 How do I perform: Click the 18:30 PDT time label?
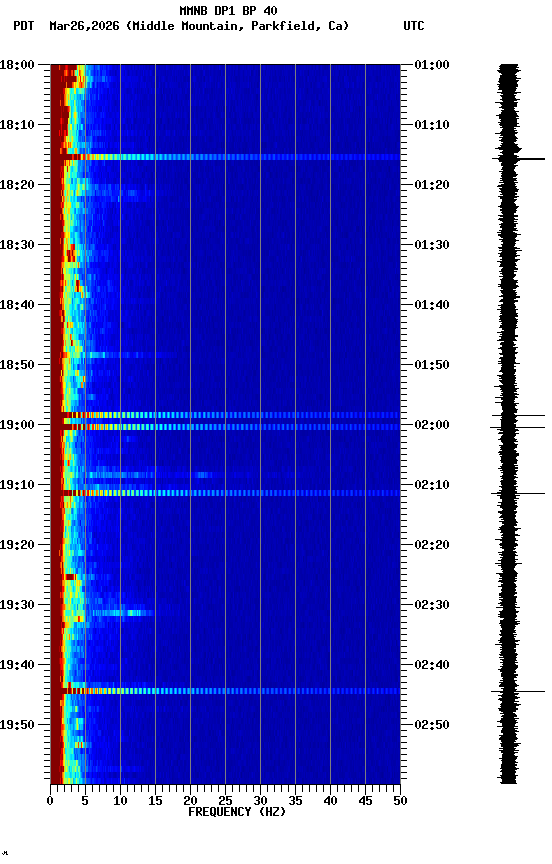point(17,245)
